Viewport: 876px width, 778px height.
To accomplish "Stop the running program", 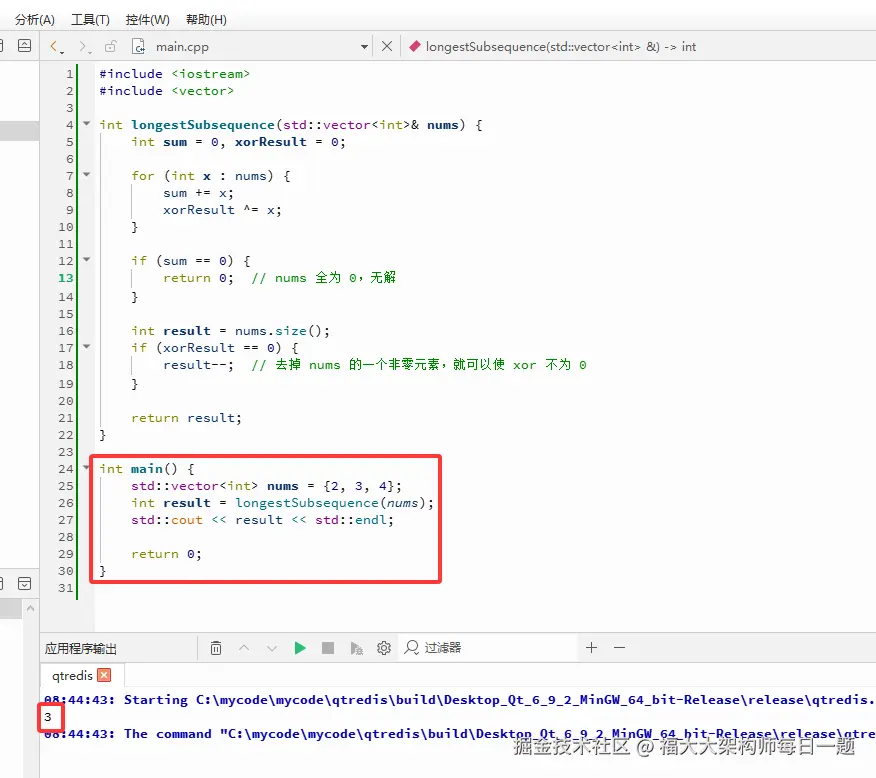I will pyautogui.click(x=328, y=648).
